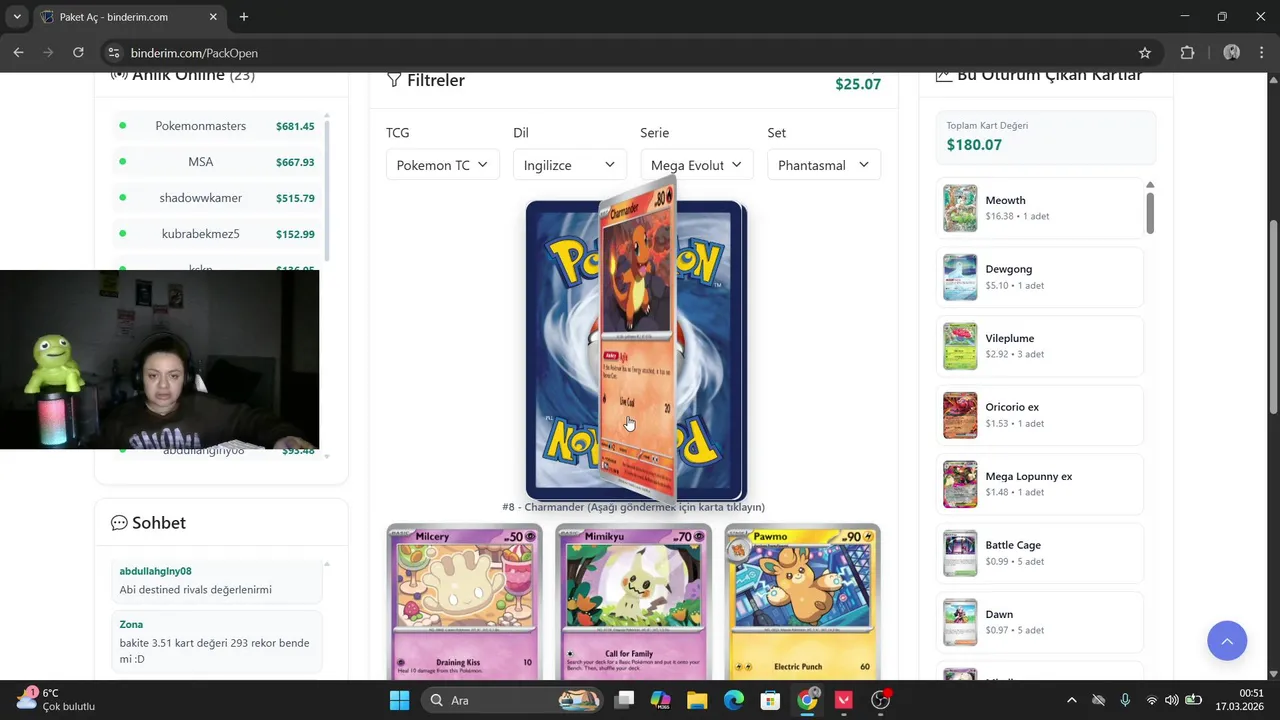Viewport: 1280px width, 720px height.
Task: Open clock and date 00:51
Action: click(1238, 699)
